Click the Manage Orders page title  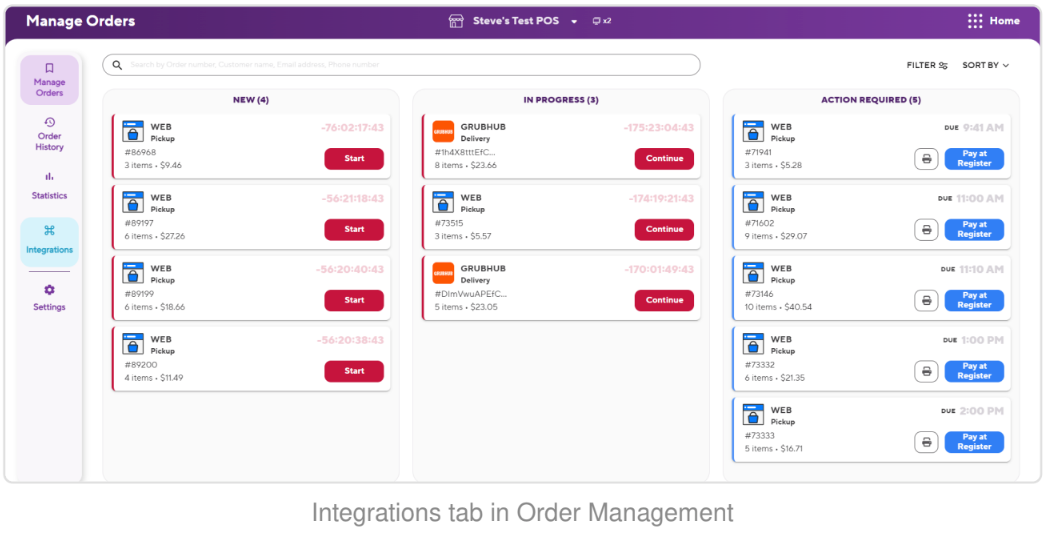coord(81,21)
